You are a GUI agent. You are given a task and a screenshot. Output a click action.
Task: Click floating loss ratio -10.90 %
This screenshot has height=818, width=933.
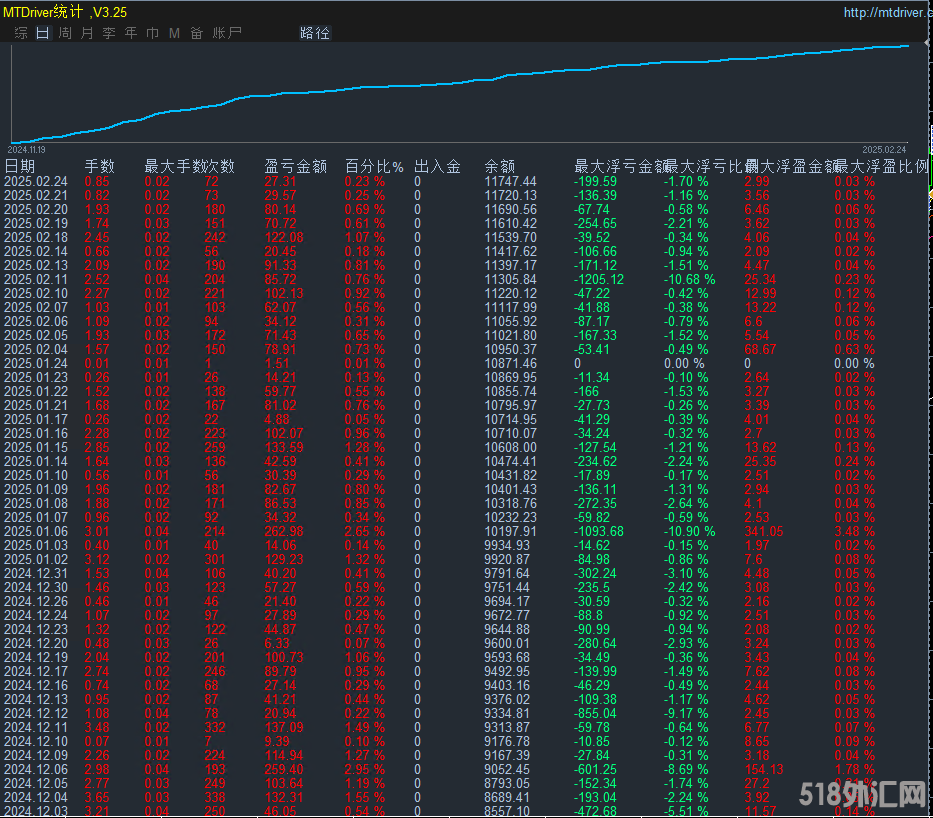(690, 531)
